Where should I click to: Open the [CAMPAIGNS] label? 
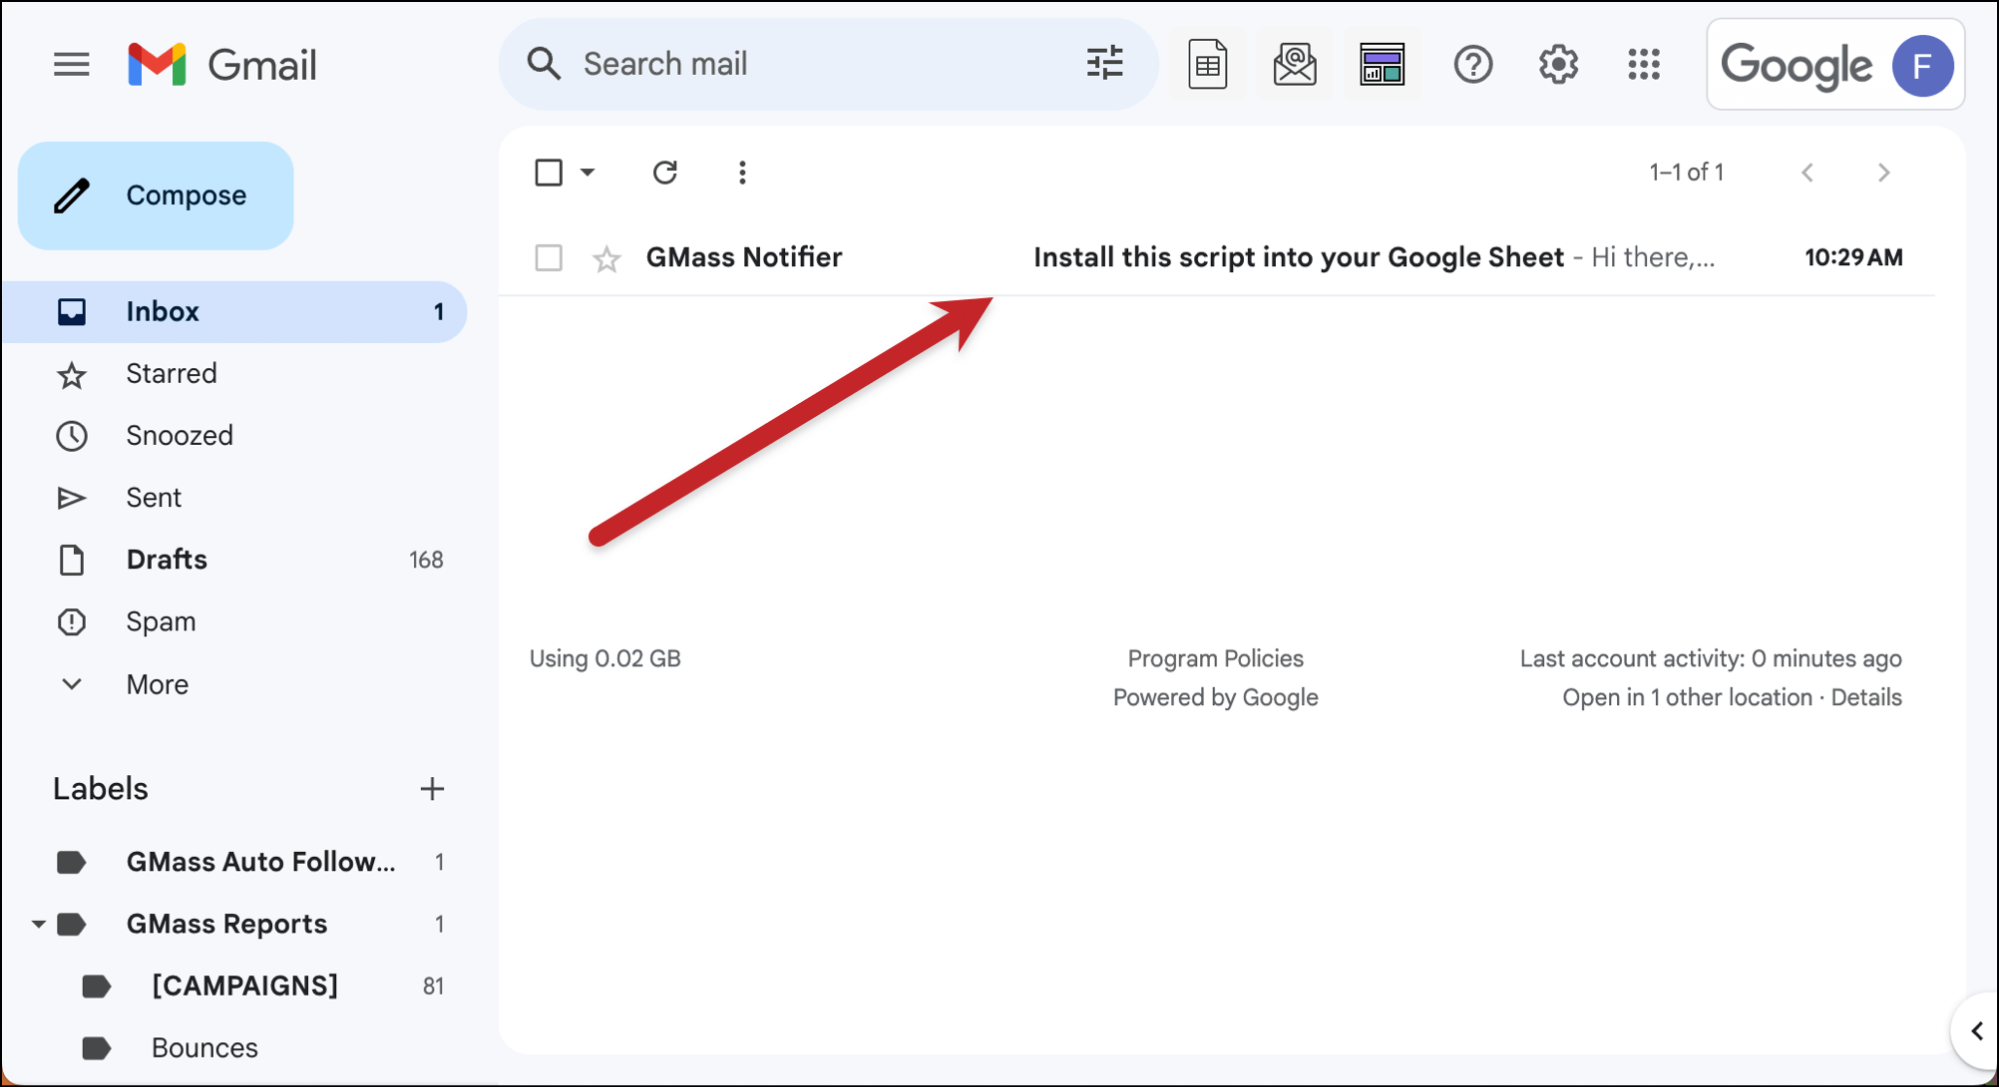245,986
